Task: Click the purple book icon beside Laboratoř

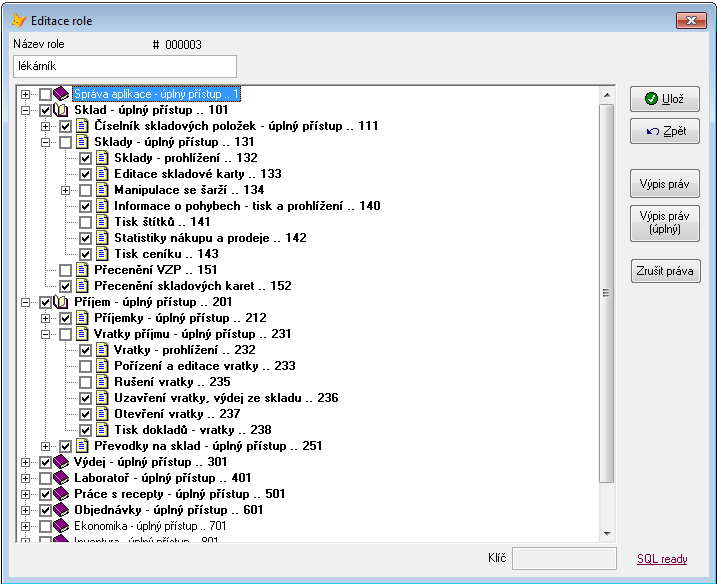Action: coord(62,478)
